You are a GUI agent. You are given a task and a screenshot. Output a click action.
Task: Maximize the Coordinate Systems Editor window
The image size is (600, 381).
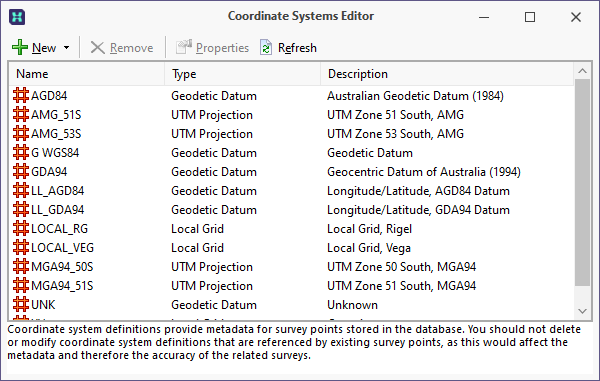click(530, 17)
